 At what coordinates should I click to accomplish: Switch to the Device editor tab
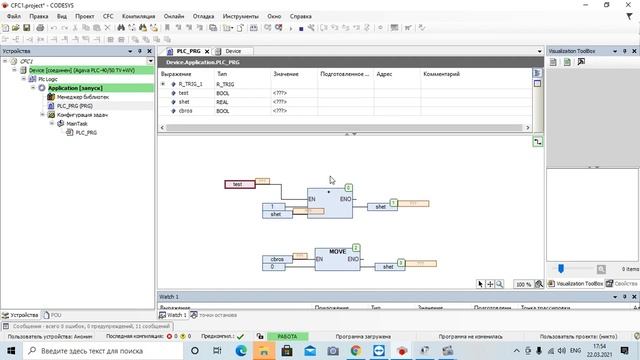(x=233, y=51)
